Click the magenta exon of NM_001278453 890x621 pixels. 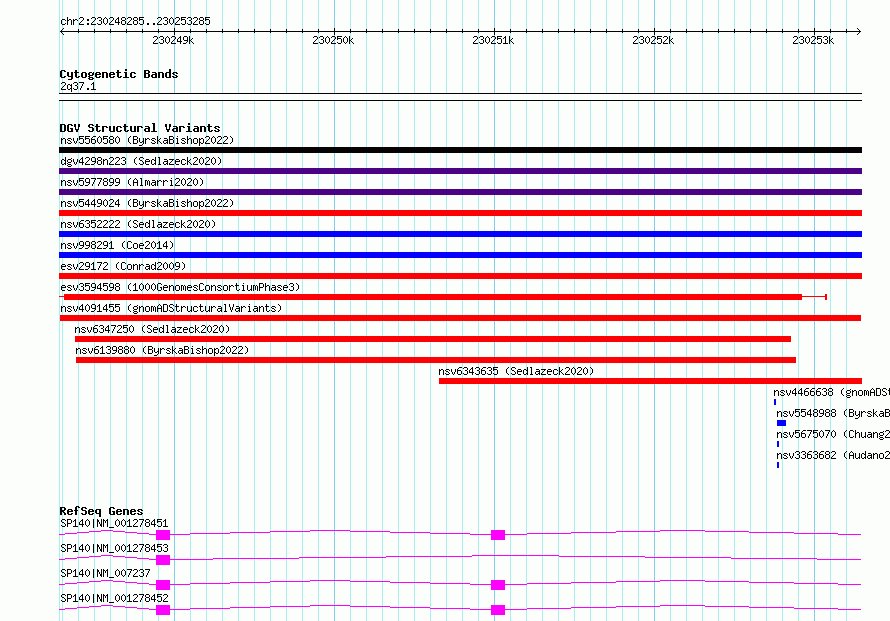pos(163,560)
